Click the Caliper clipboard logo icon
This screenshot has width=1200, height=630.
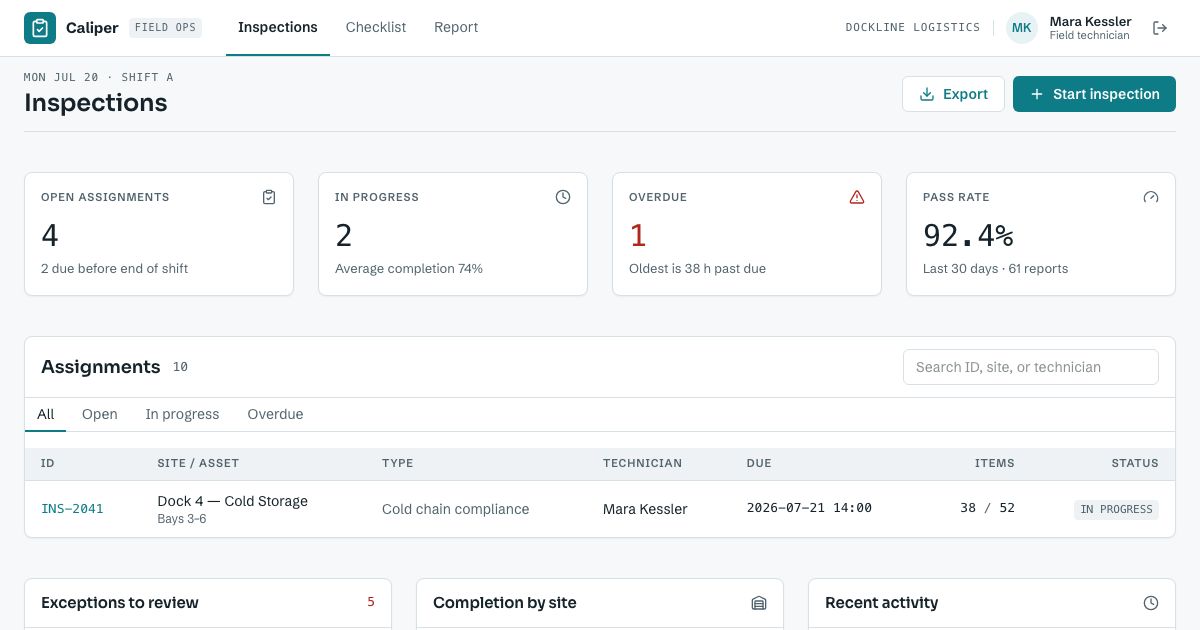[40, 28]
